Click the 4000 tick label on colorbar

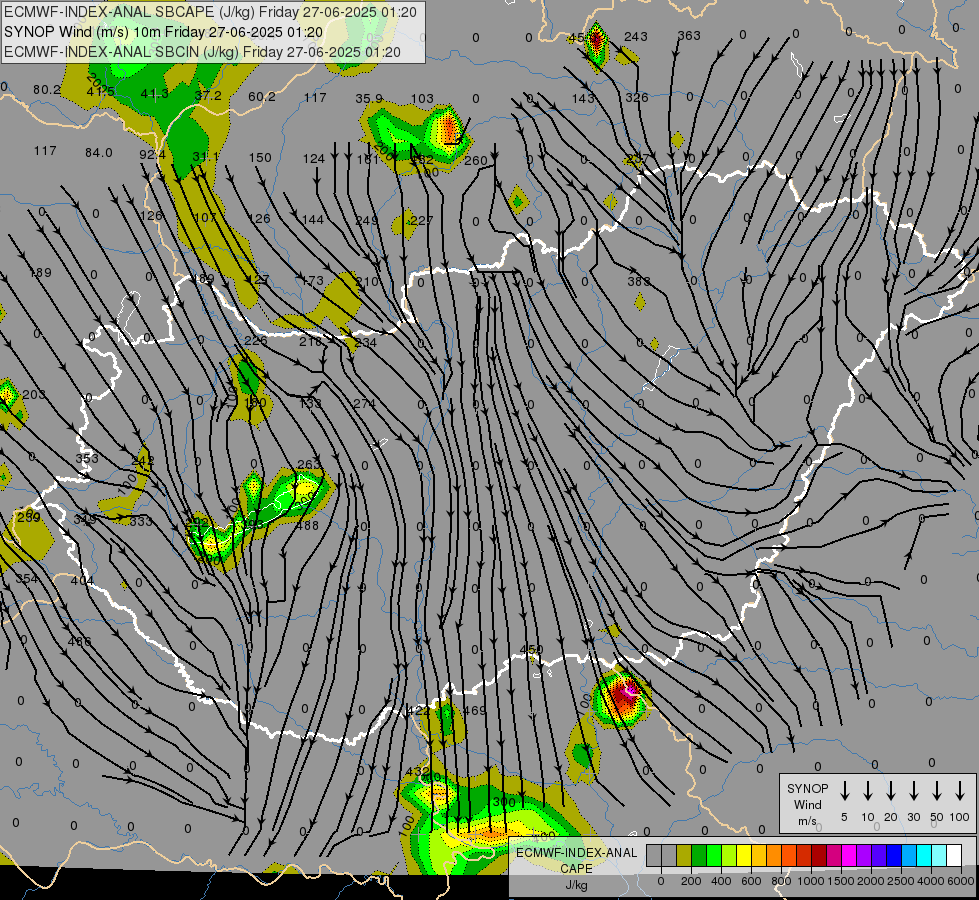(x=931, y=881)
